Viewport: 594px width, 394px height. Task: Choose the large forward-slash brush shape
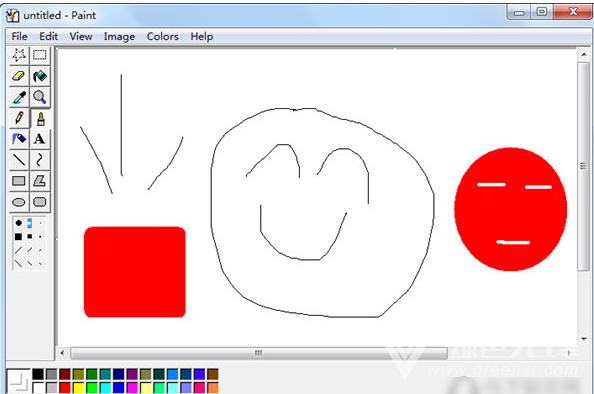[18, 250]
